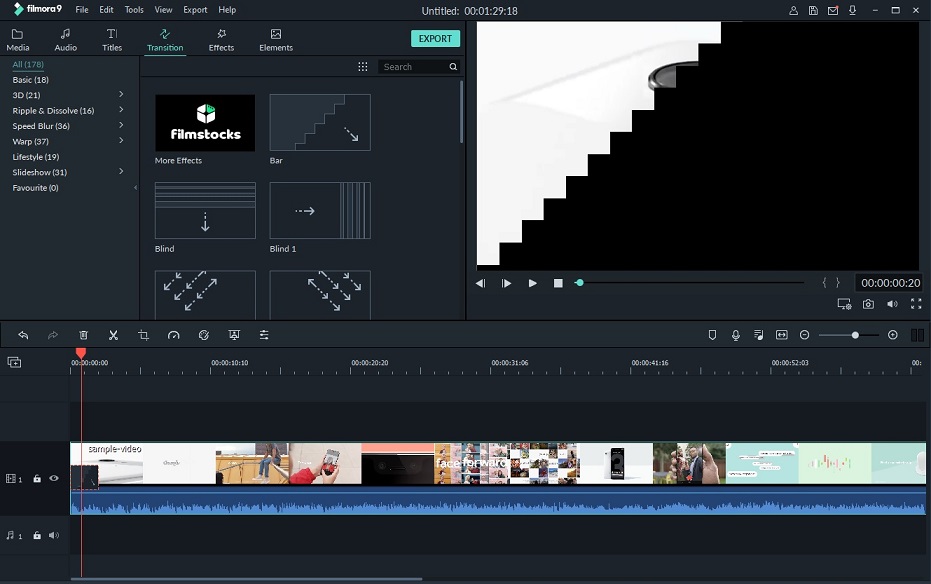The image size is (931, 584).
Task: Open the Crop tool
Action: pos(143,335)
